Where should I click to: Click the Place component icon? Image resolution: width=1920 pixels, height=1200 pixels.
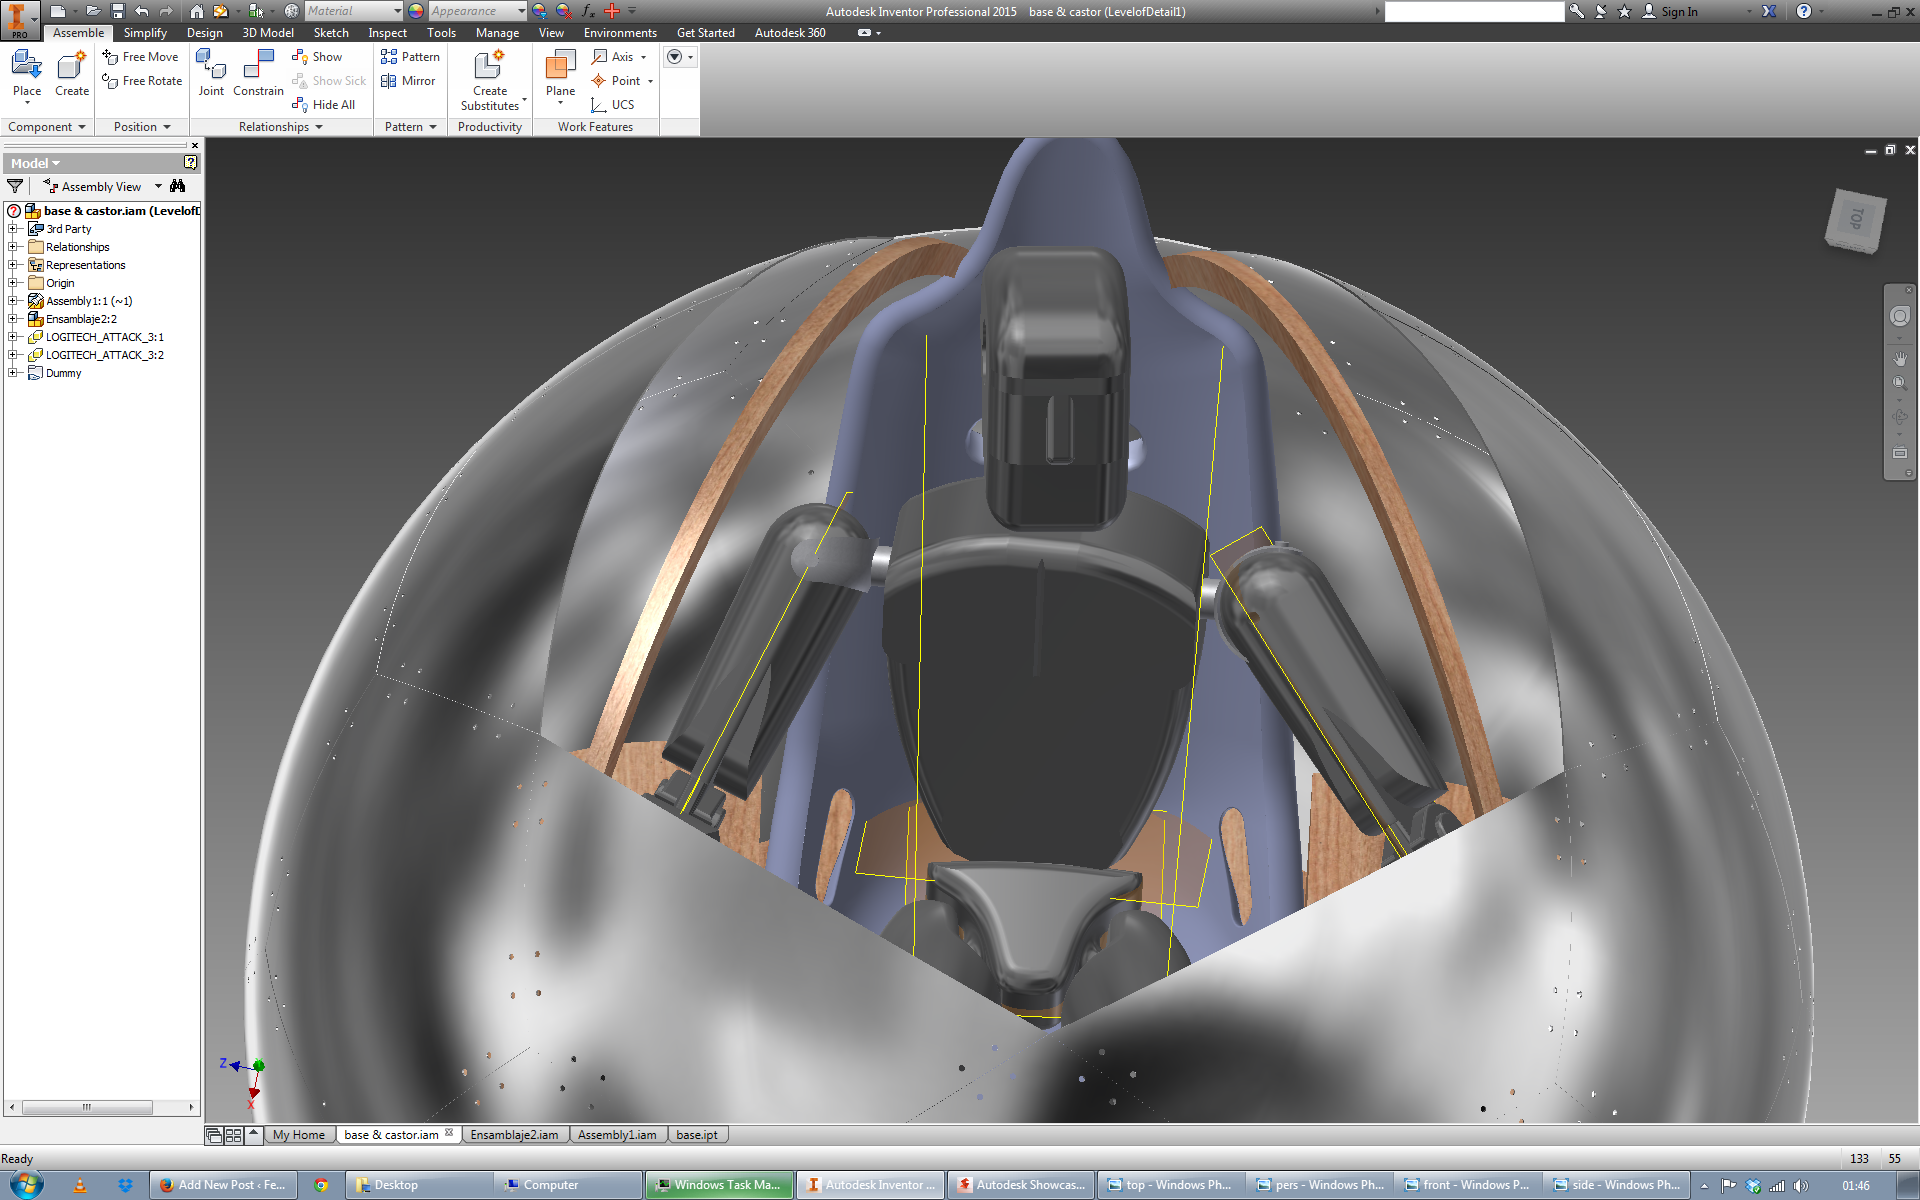coord(27,66)
